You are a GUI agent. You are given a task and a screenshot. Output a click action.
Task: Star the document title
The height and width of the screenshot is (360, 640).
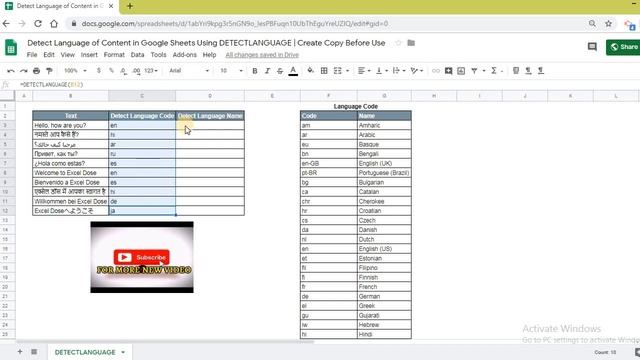(398, 43)
